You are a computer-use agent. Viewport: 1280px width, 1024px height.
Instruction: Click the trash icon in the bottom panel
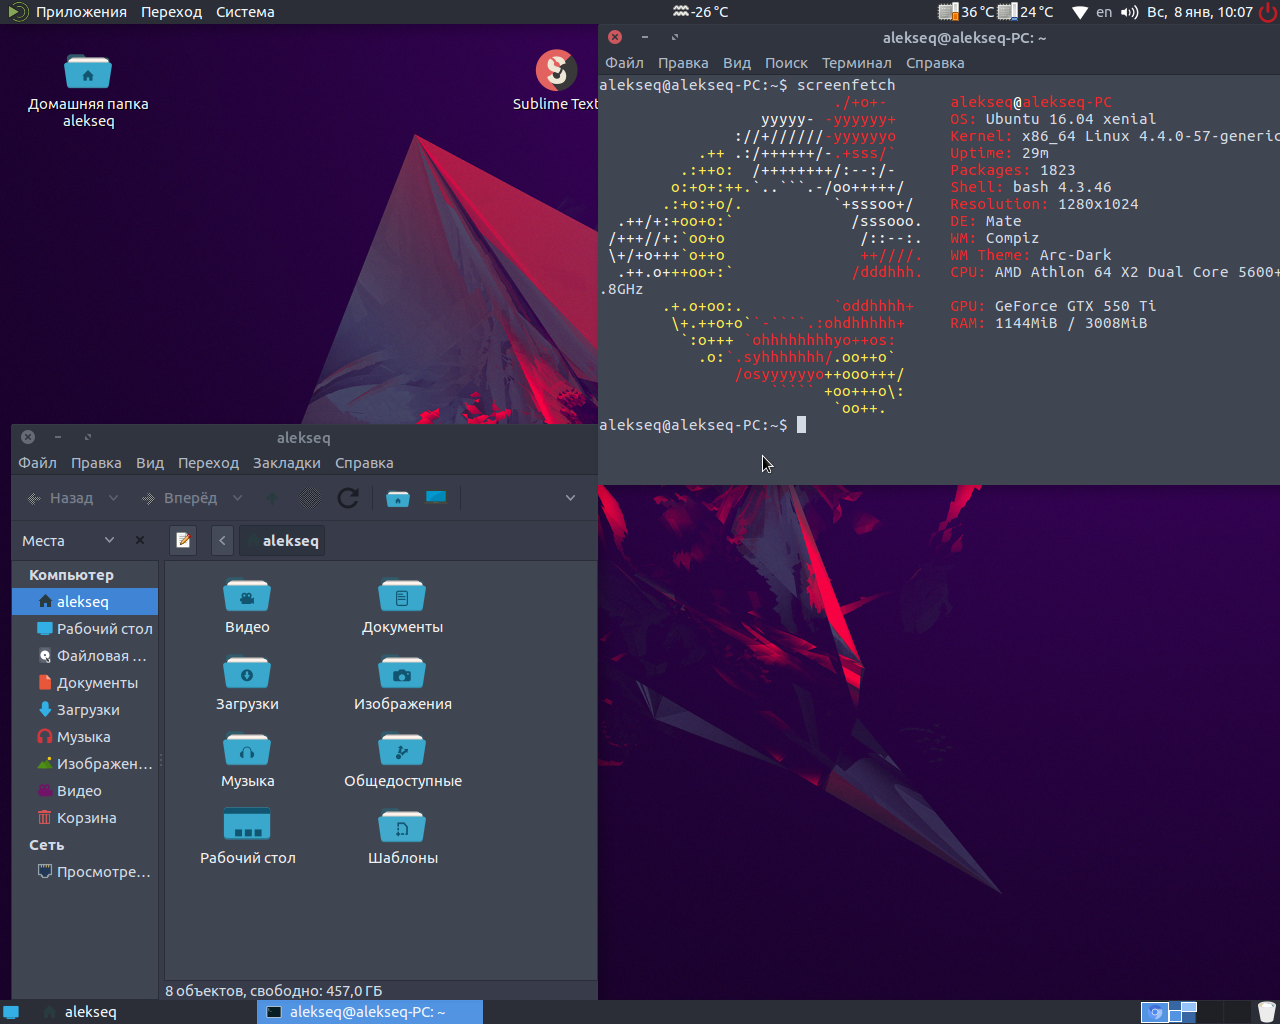coord(1266,1012)
